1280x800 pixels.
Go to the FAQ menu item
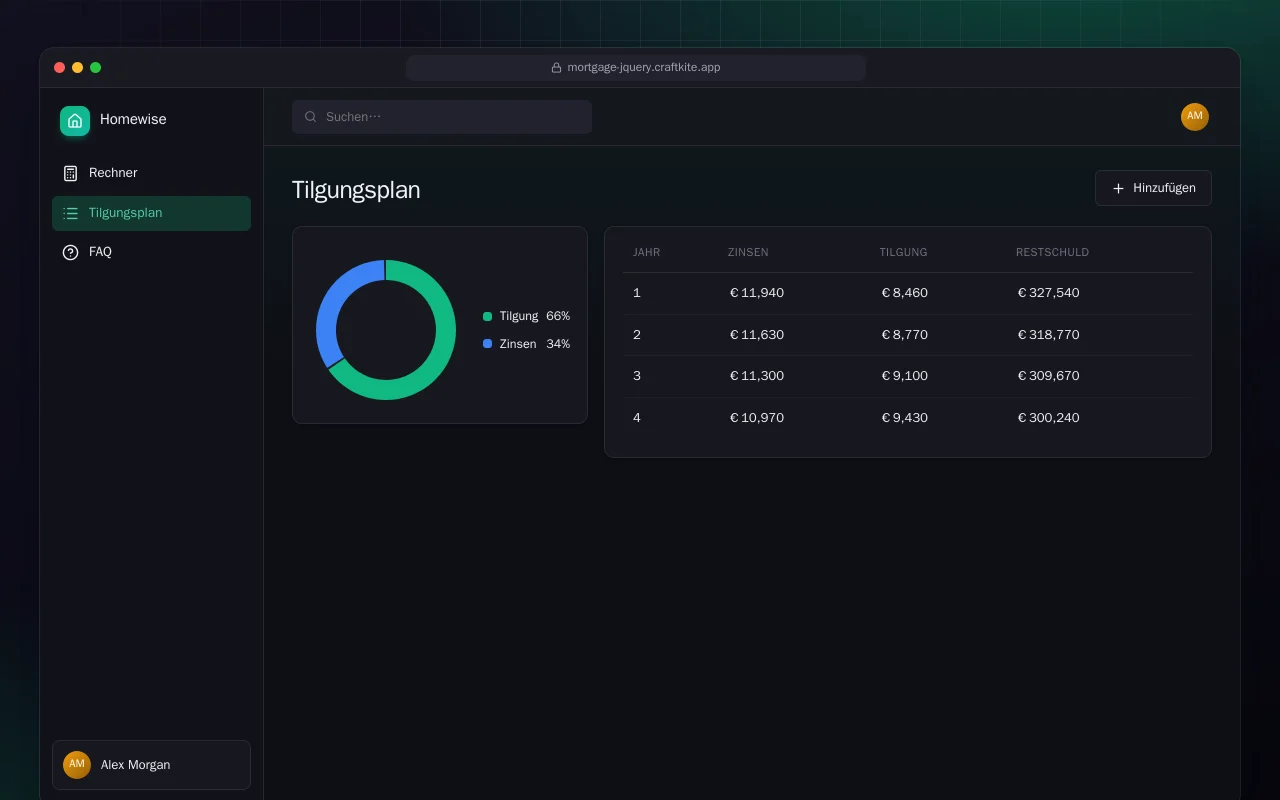click(151, 252)
